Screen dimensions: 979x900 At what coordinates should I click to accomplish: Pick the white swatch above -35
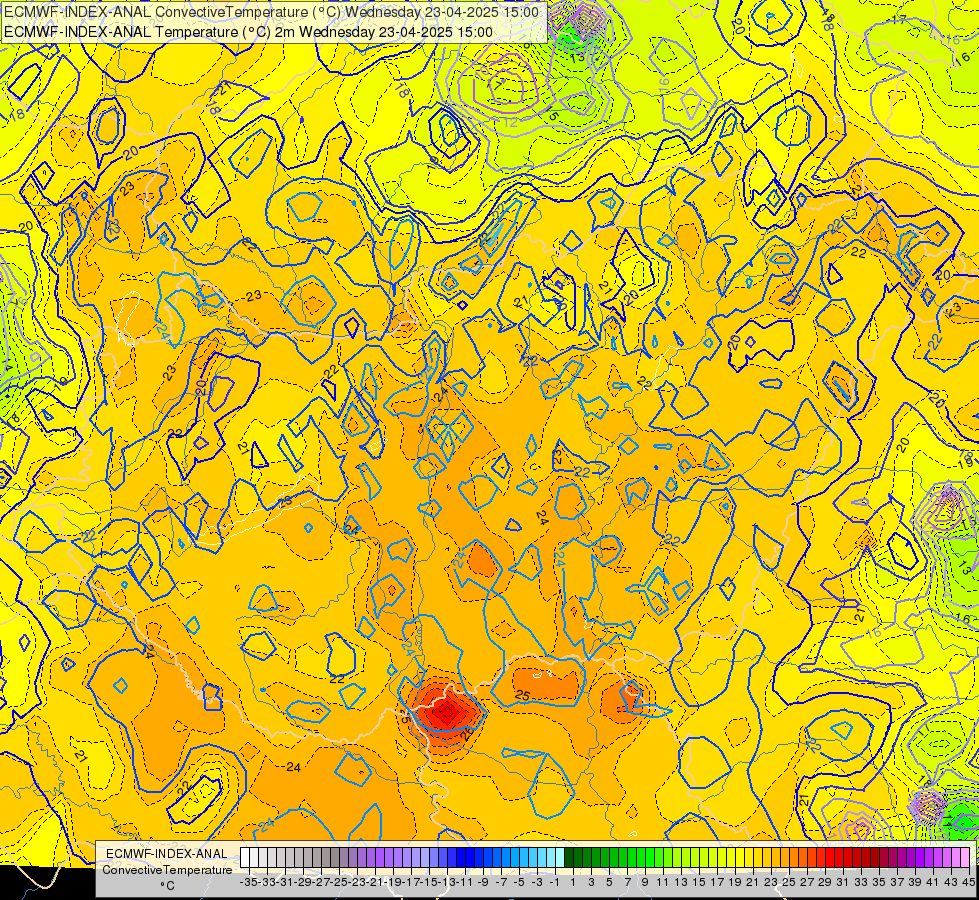click(x=245, y=858)
